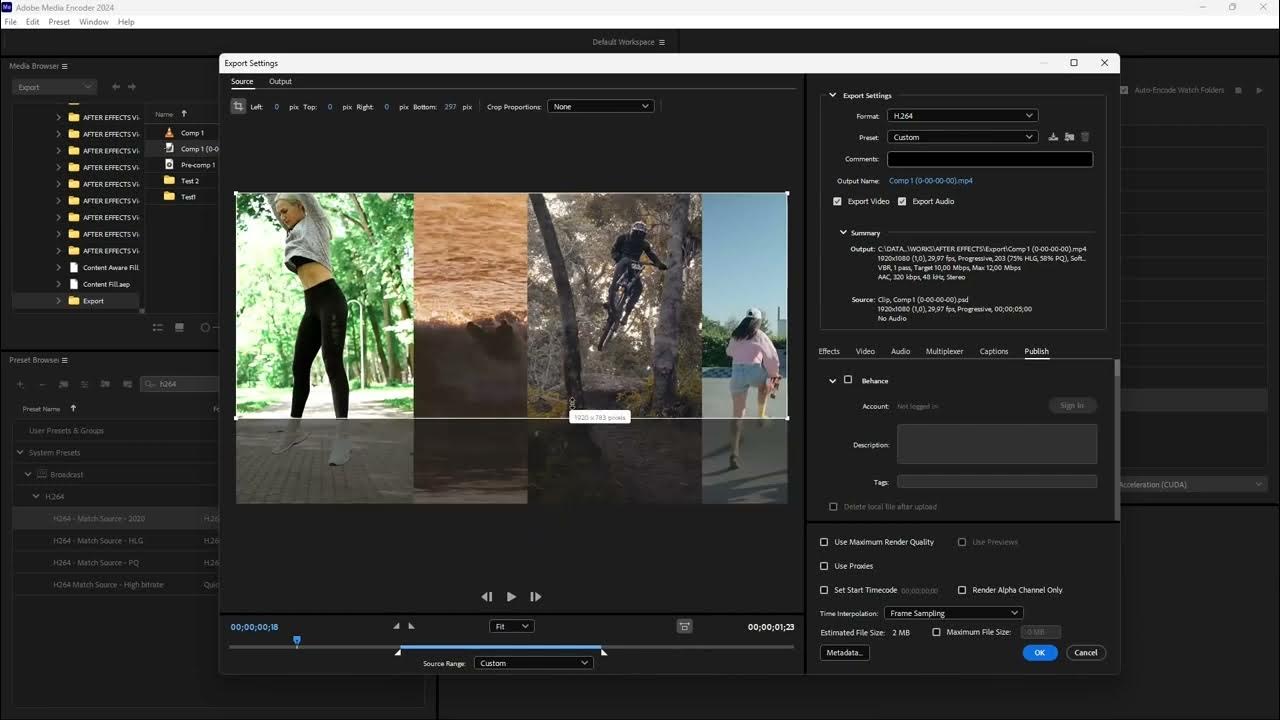The width and height of the screenshot is (1280, 720).
Task: Click the Set Out Point marker icon
Action: (411, 626)
